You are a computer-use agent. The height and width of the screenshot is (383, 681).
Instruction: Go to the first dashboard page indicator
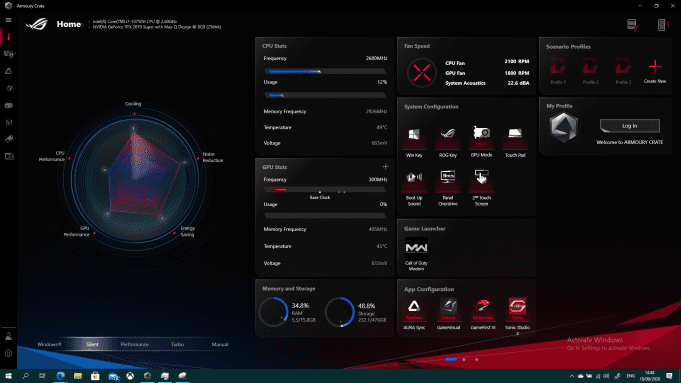[x=451, y=360]
